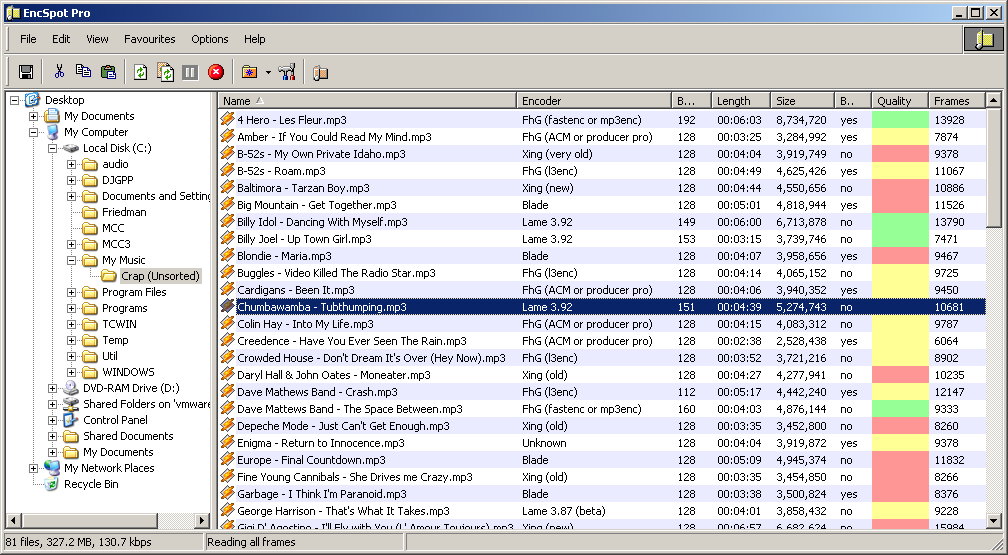The height and width of the screenshot is (555, 1008).
Task: Click the single-page green refresh icon
Action: 140,72
